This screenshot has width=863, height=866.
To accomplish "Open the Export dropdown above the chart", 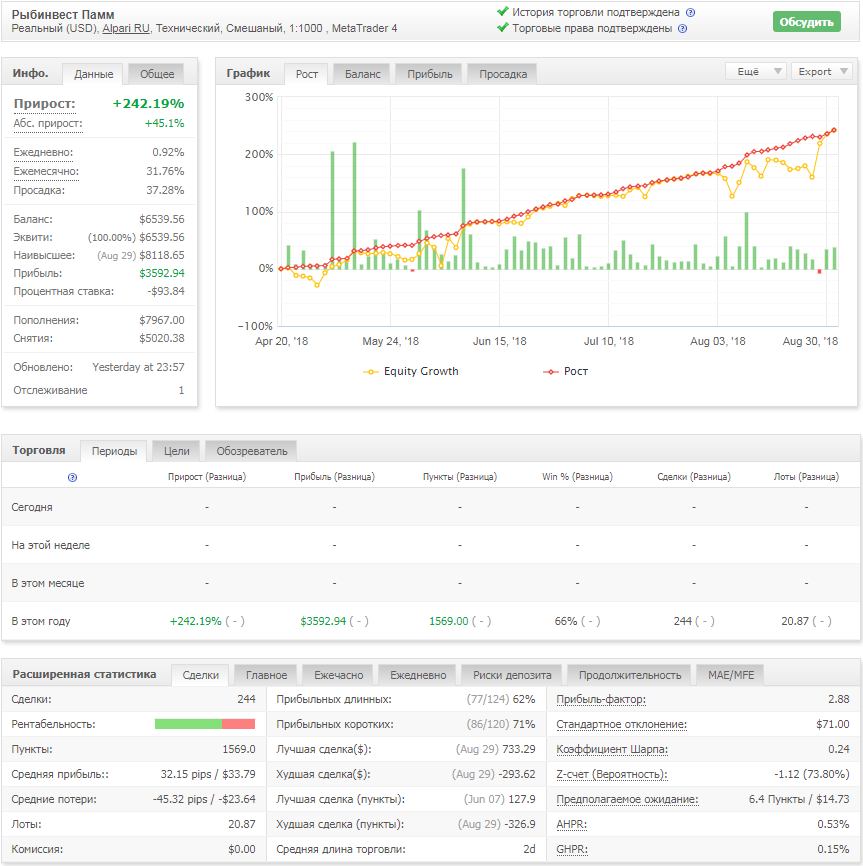I will click(x=822, y=71).
